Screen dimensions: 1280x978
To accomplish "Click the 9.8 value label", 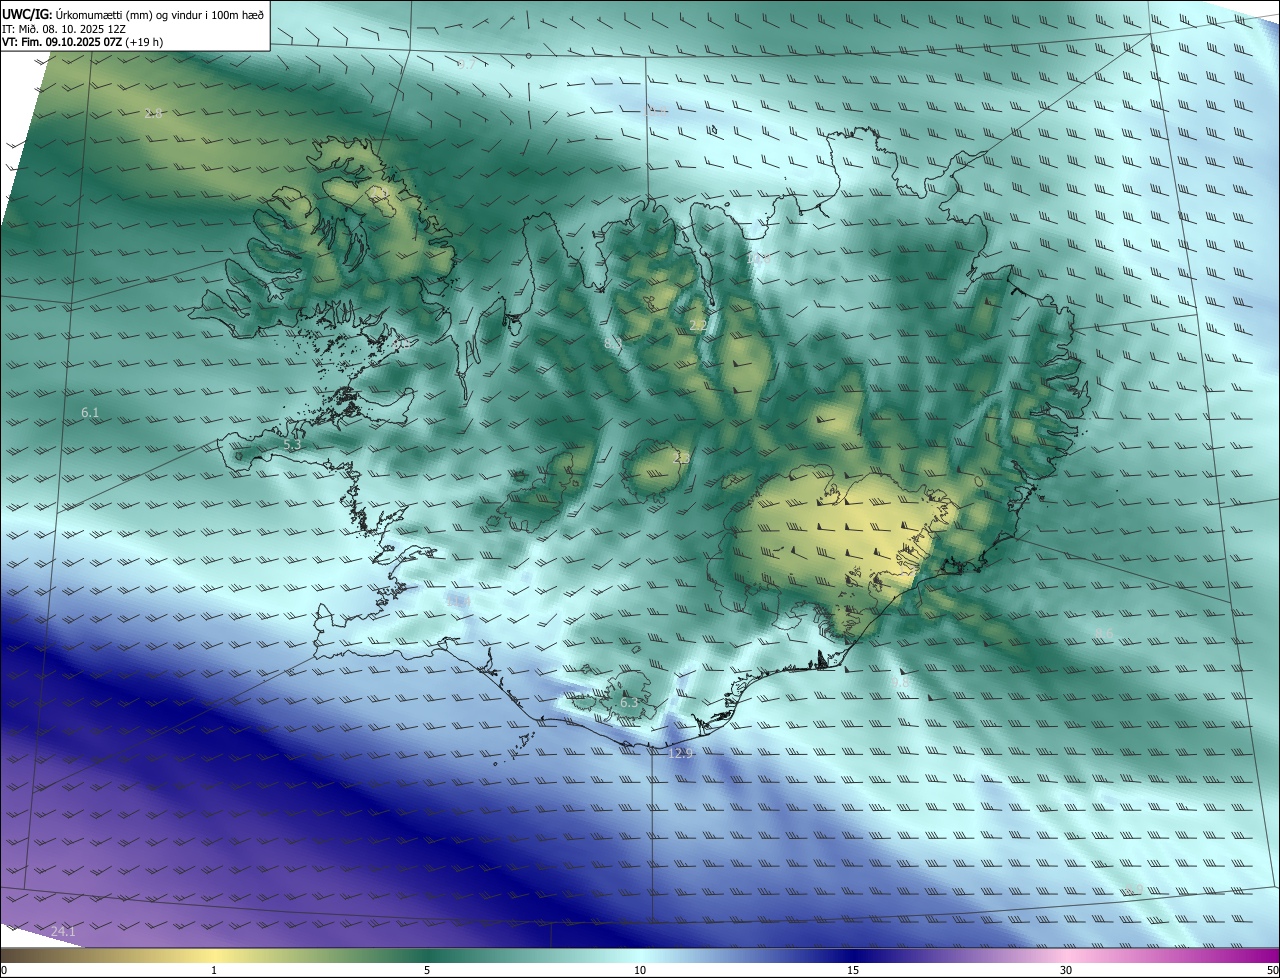I will [x=900, y=682].
